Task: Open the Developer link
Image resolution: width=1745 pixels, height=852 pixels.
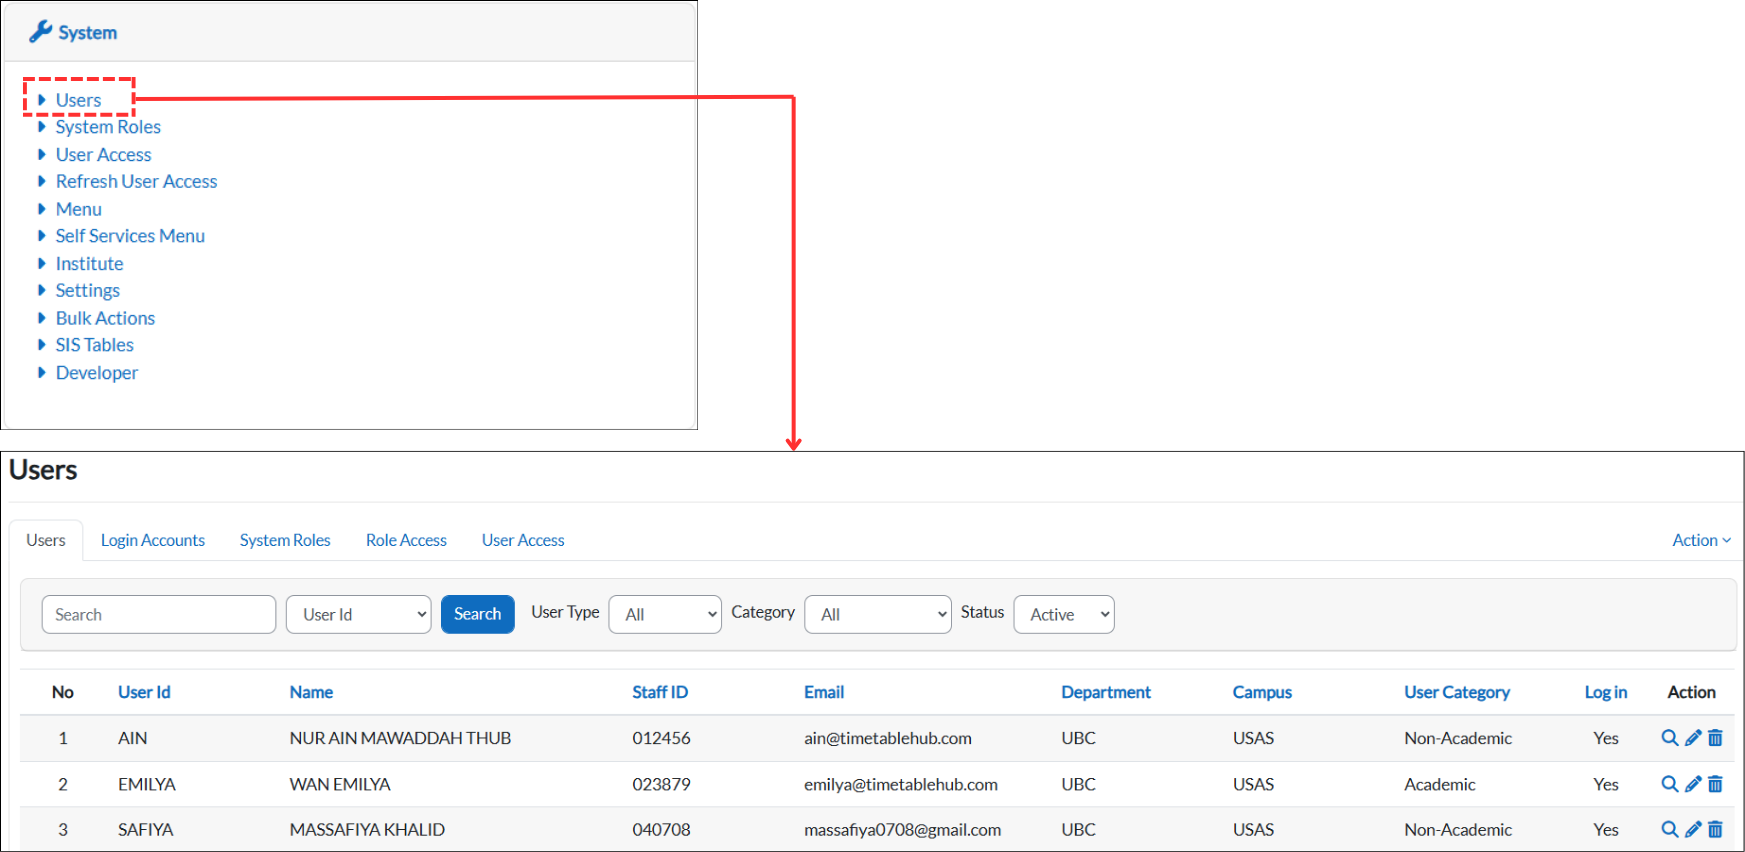Action: click(97, 373)
